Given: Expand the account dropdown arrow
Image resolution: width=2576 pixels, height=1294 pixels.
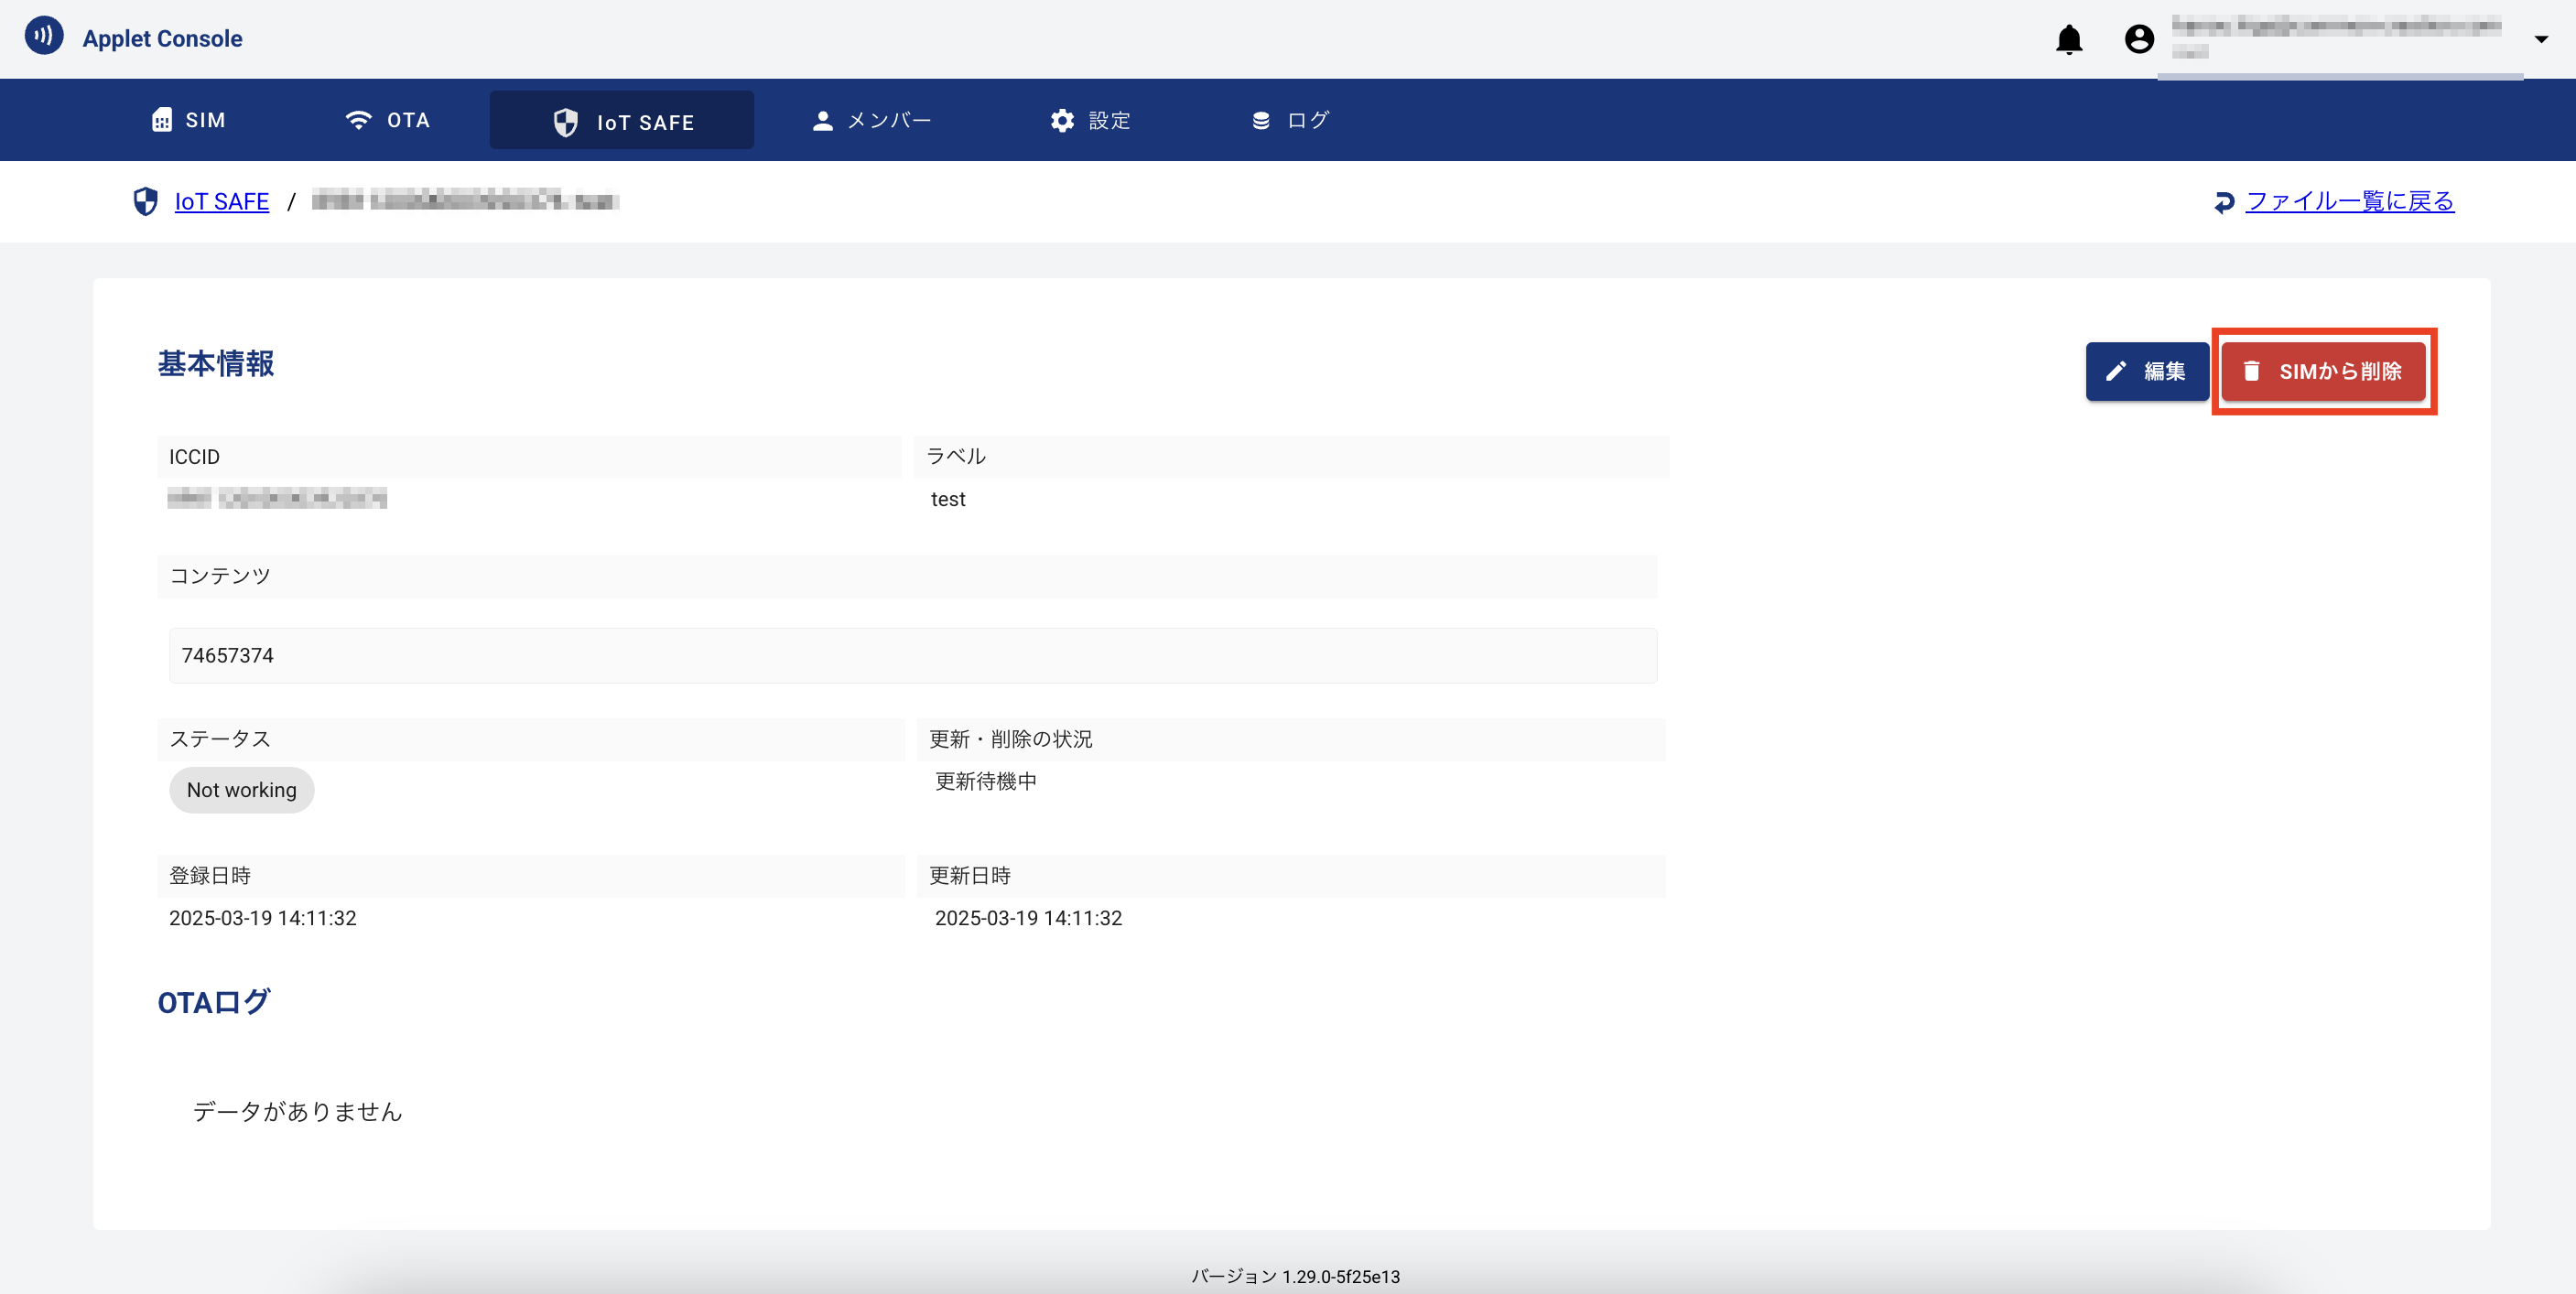Looking at the screenshot, I should [2541, 39].
